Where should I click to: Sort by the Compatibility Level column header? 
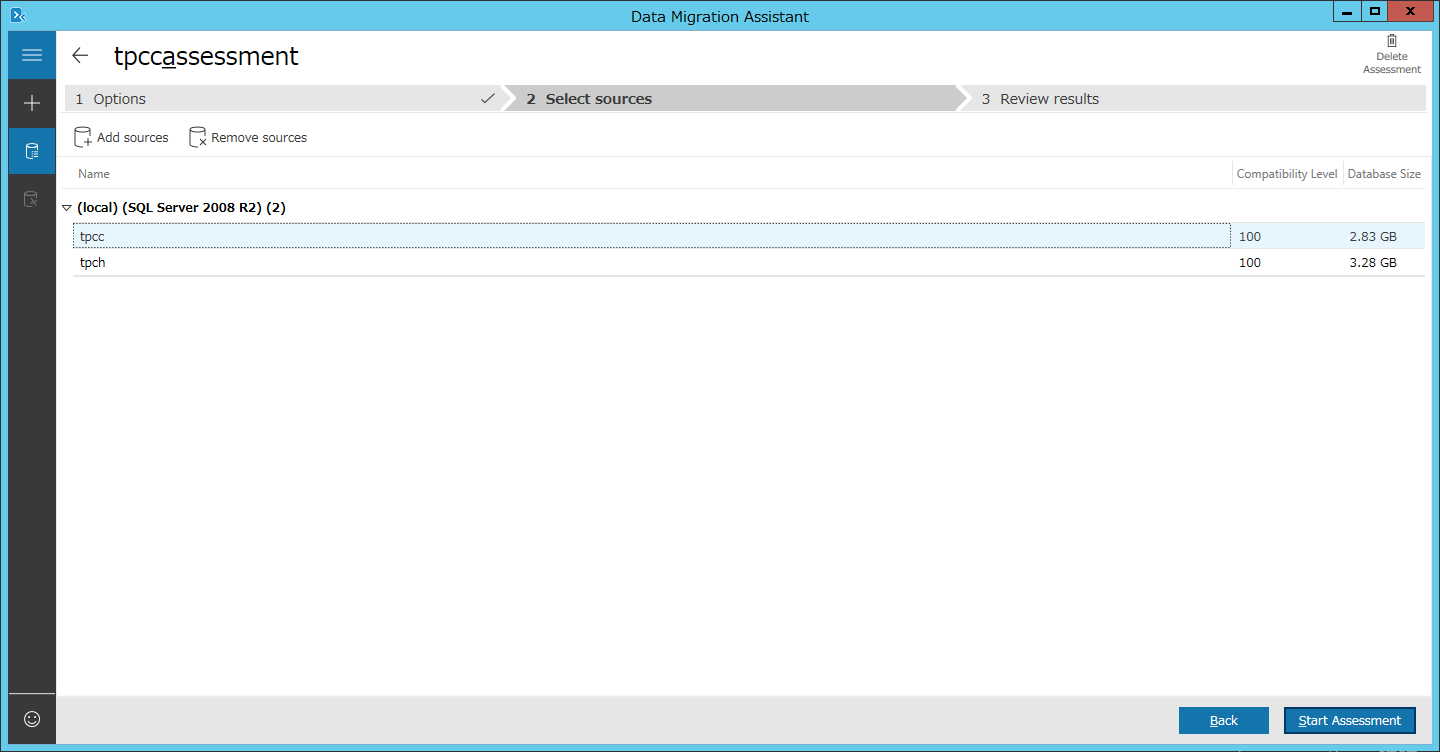tap(1287, 174)
